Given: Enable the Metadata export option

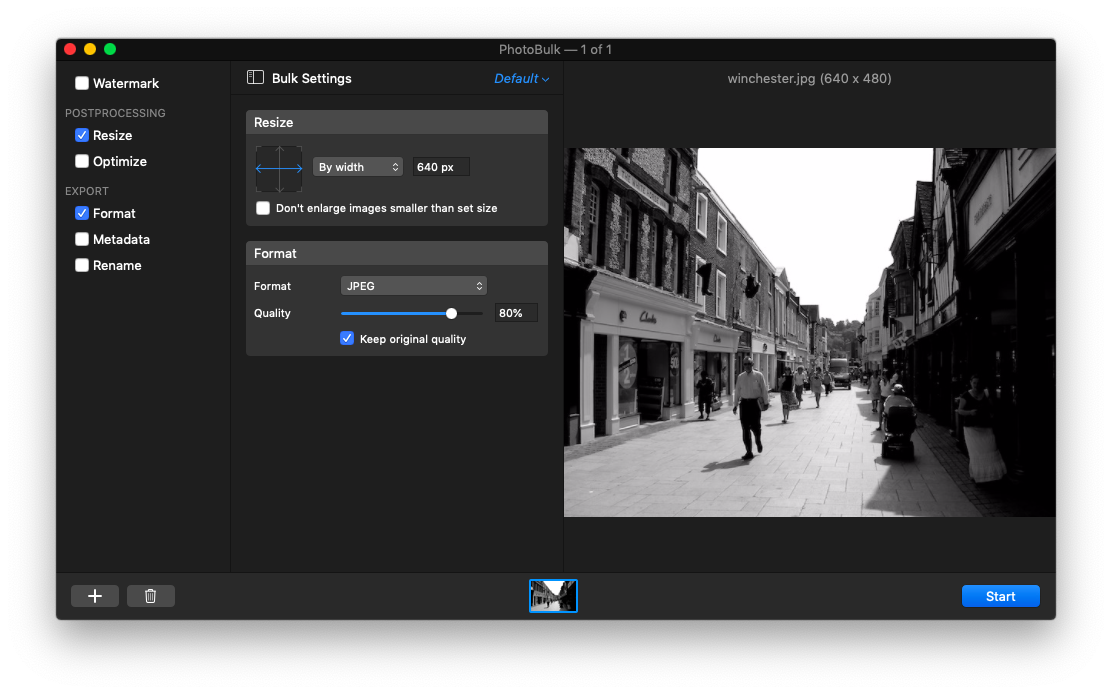Looking at the screenshot, I should tap(82, 239).
